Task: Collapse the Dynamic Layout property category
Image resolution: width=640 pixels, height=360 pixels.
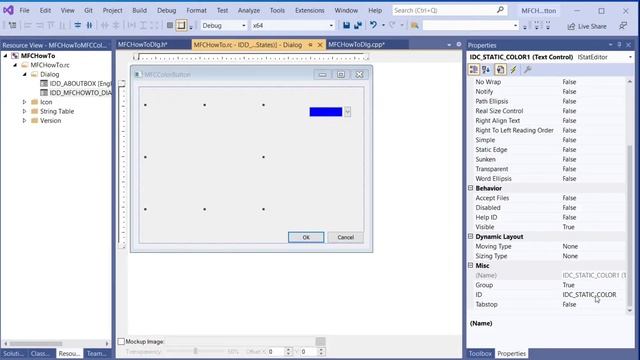Action: [x=471, y=236]
